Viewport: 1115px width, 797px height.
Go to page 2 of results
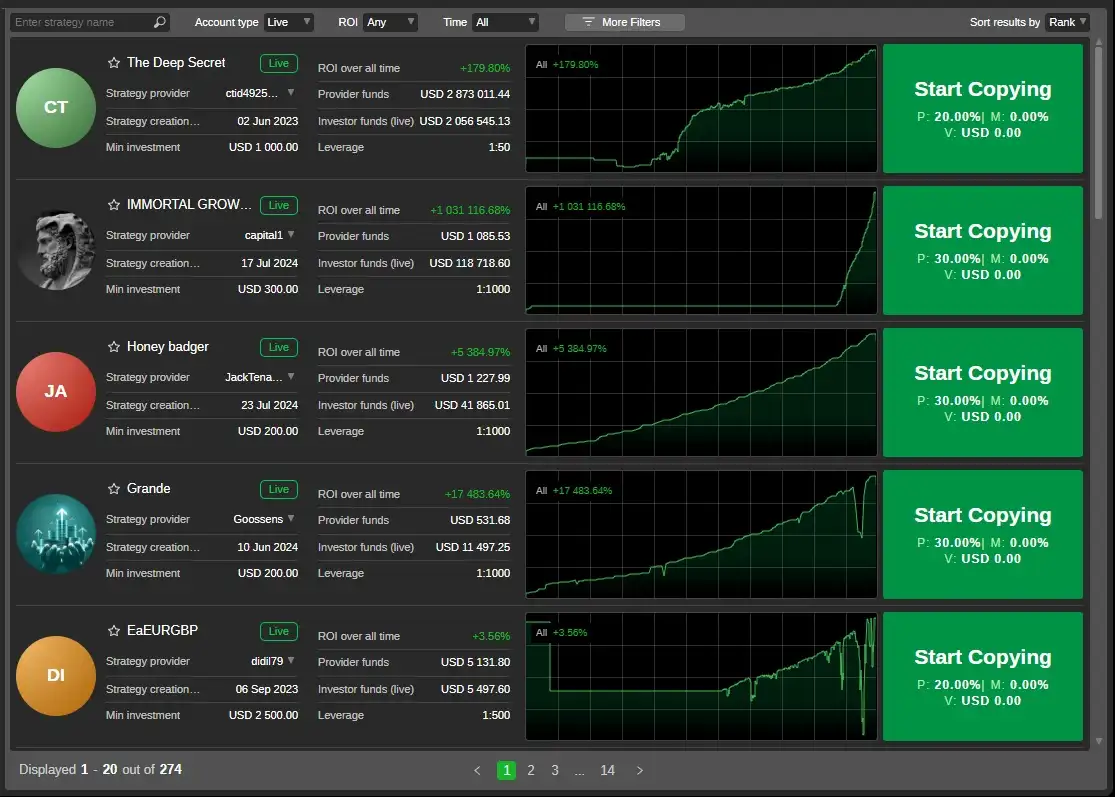[x=531, y=770]
